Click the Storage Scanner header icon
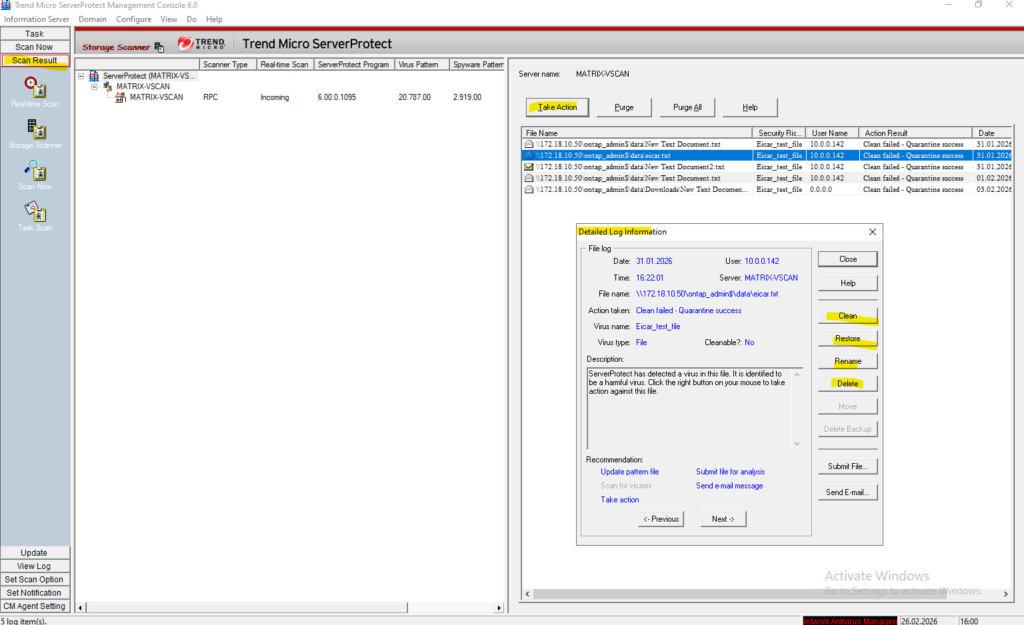1024x625 pixels. (159, 46)
